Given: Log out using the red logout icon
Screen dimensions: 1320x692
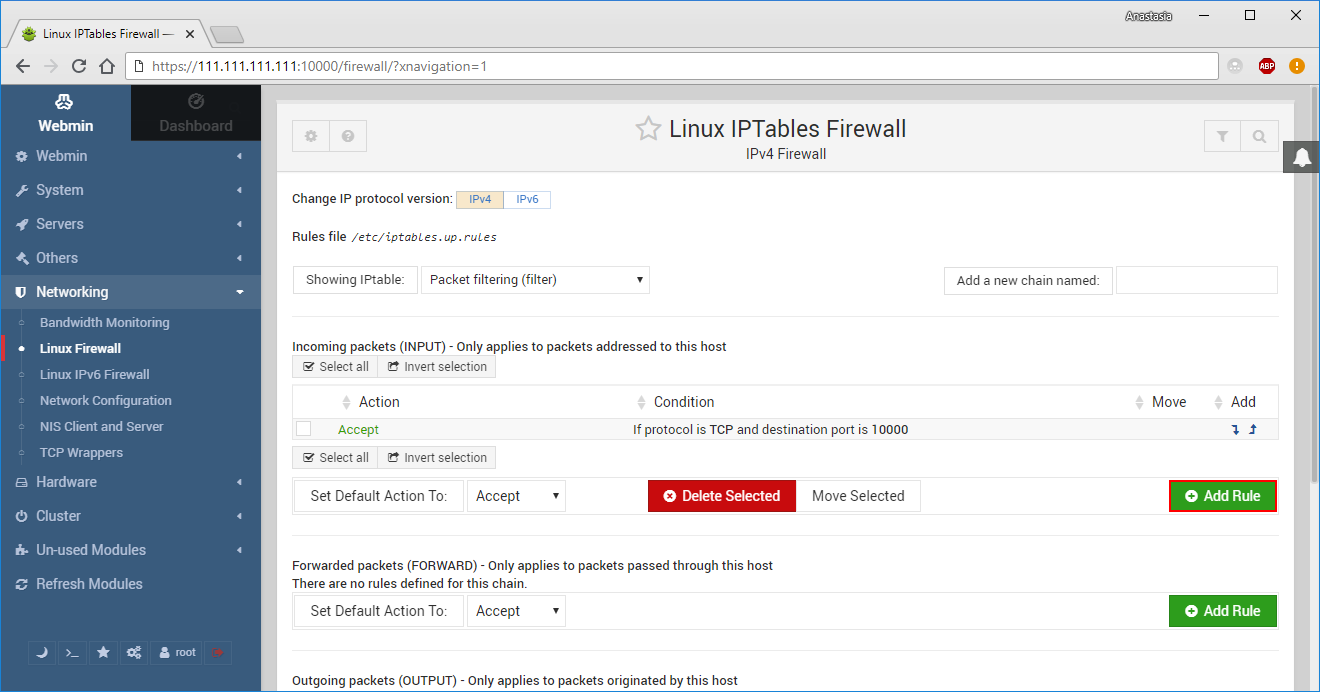Looking at the screenshot, I should click(218, 652).
